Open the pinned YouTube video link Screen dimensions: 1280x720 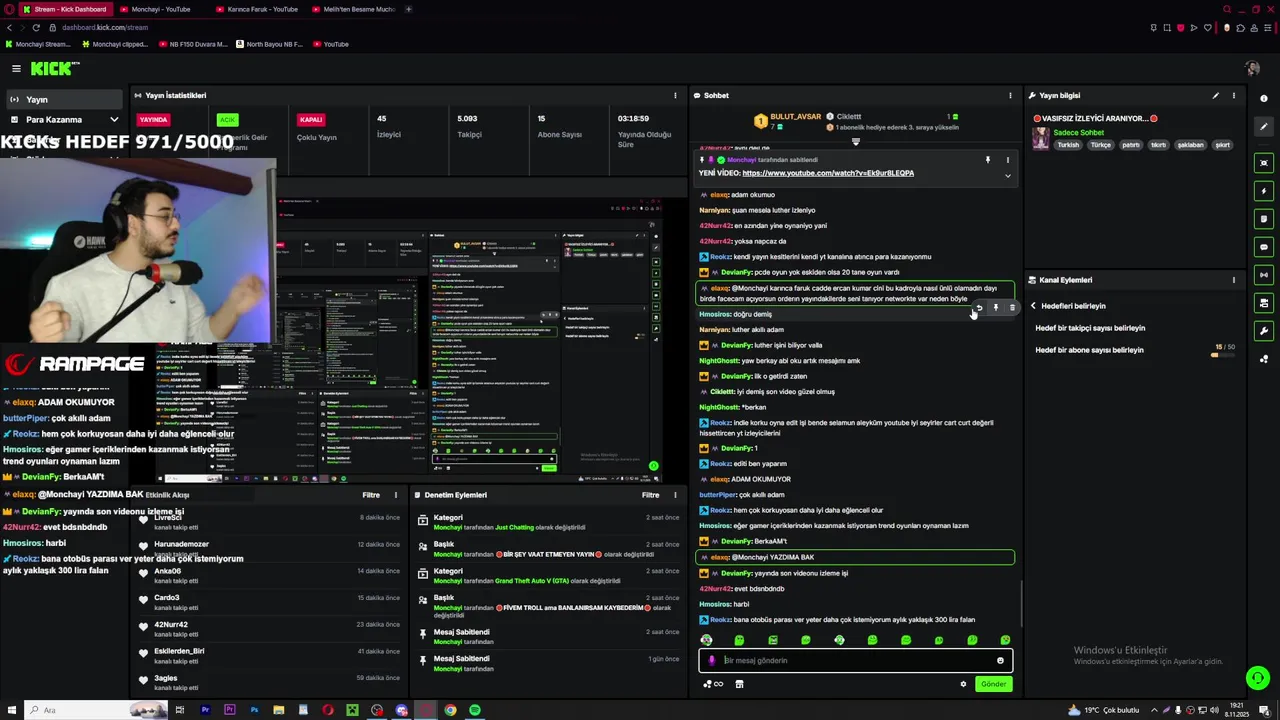coord(828,173)
